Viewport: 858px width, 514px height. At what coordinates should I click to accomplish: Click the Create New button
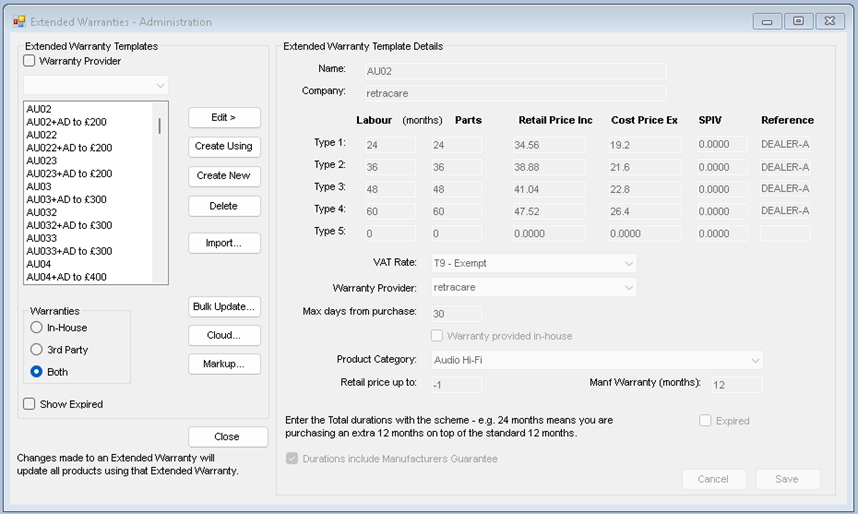point(224,176)
